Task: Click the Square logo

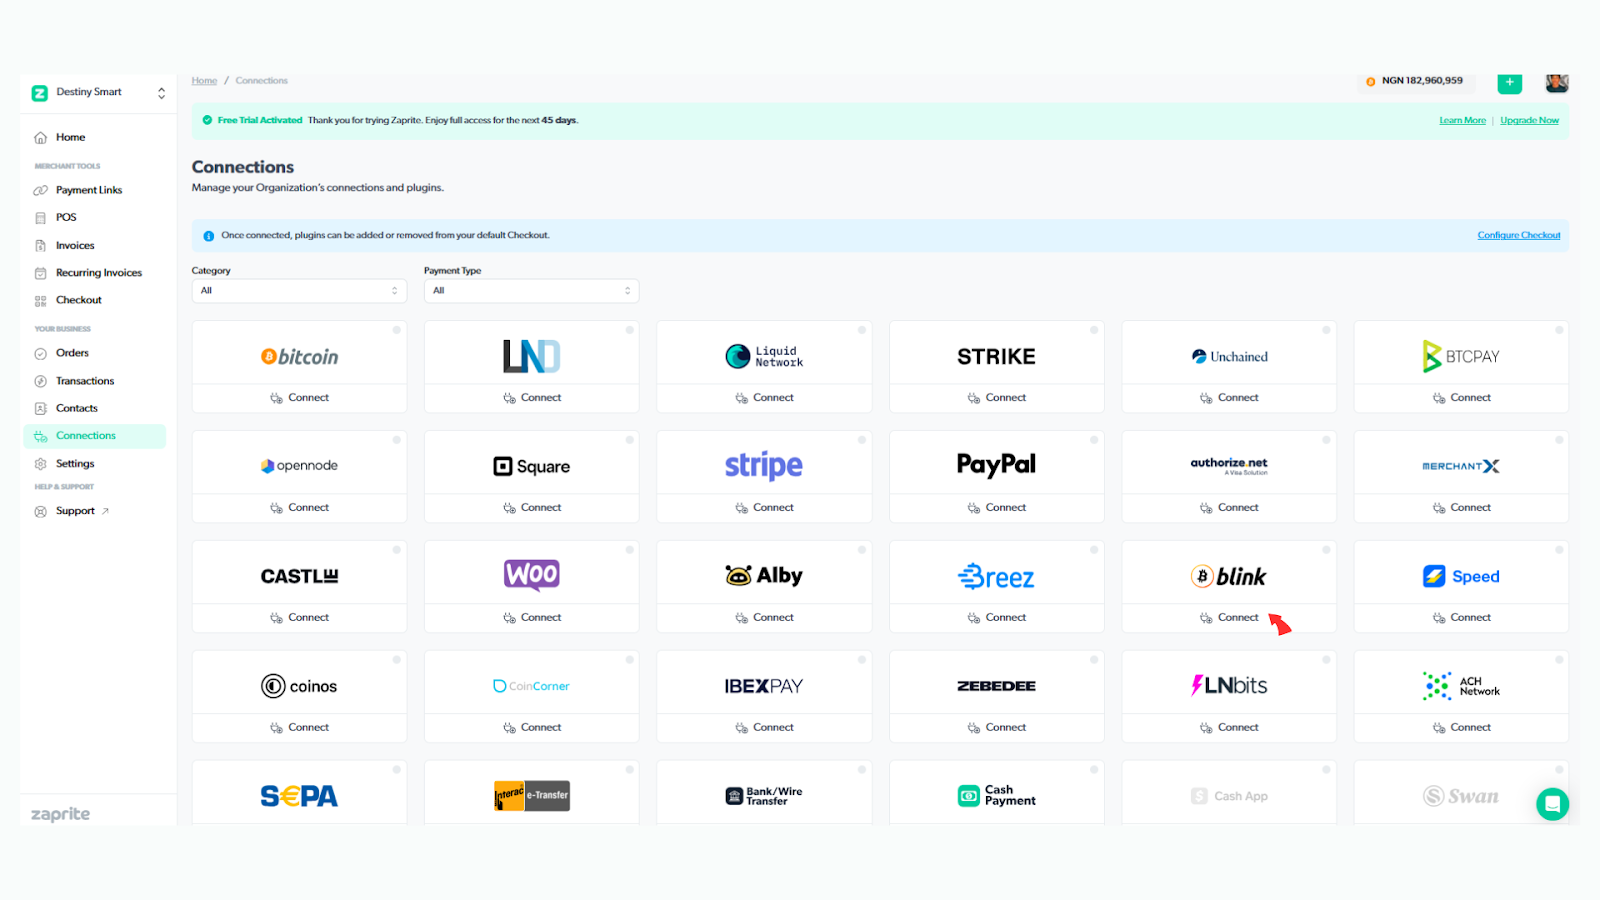Action: [x=531, y=467]
